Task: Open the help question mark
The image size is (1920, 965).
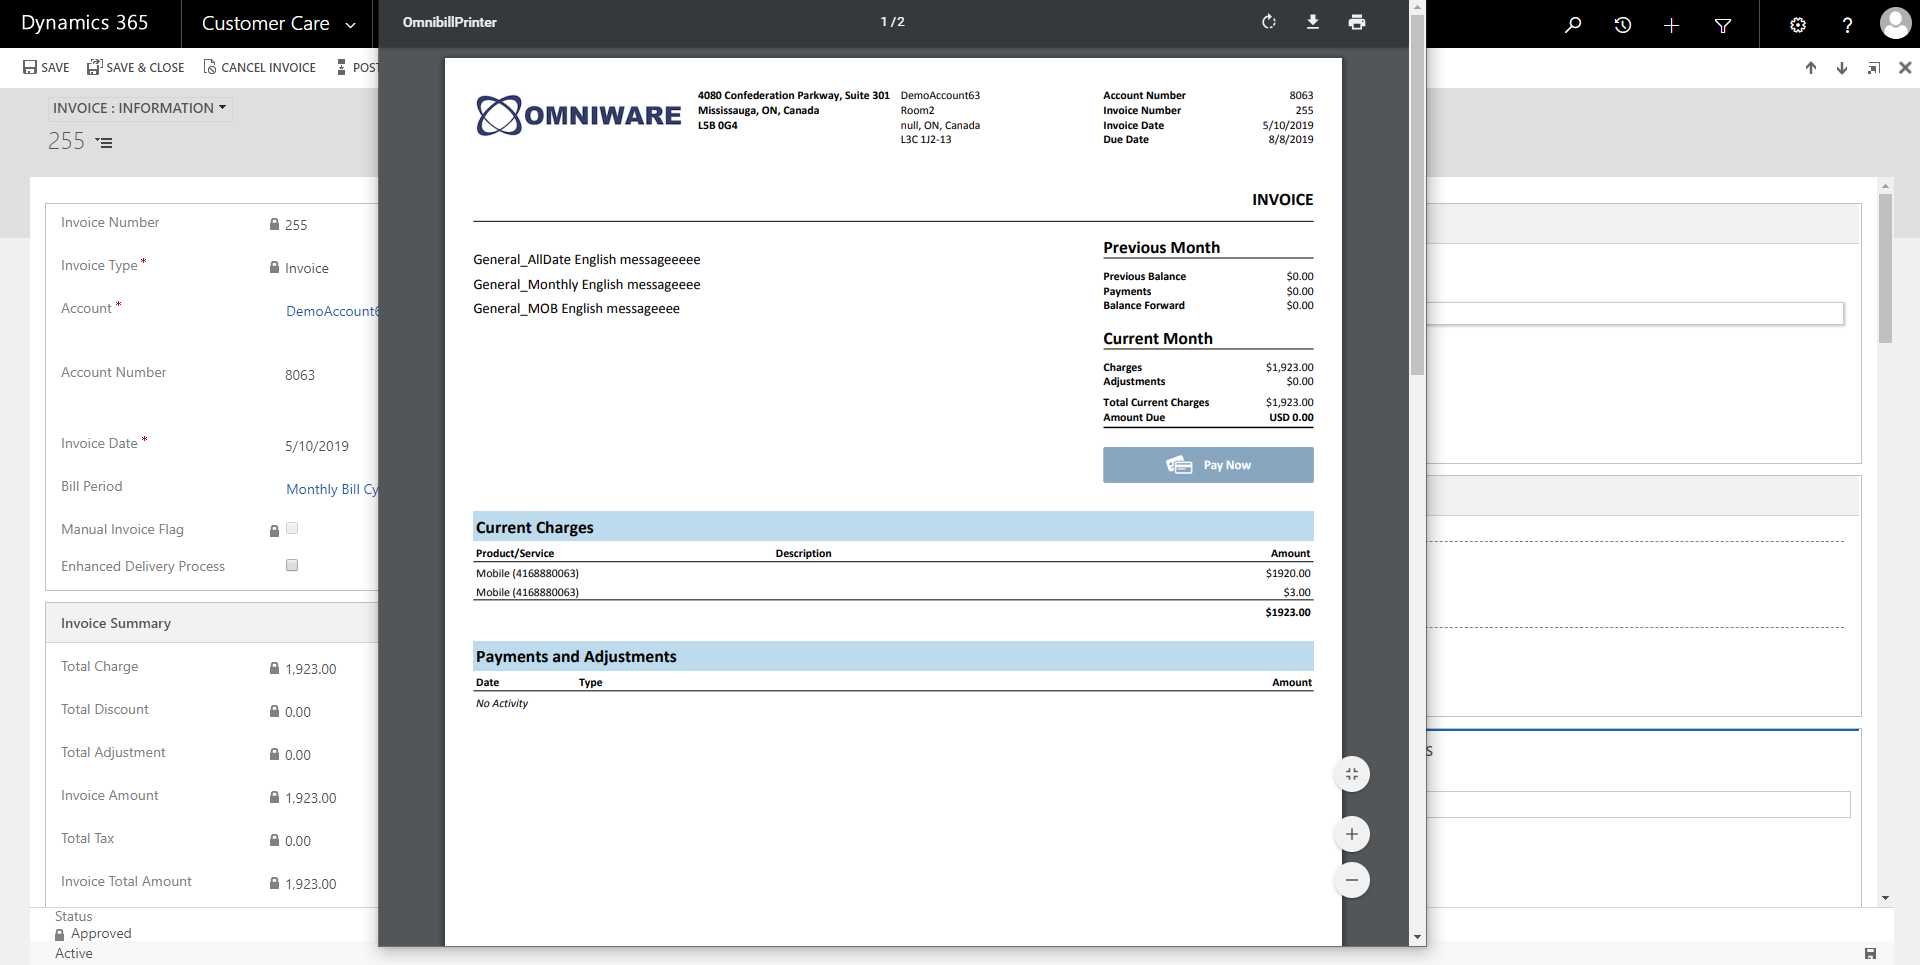Action: (x=1847, y=25)
